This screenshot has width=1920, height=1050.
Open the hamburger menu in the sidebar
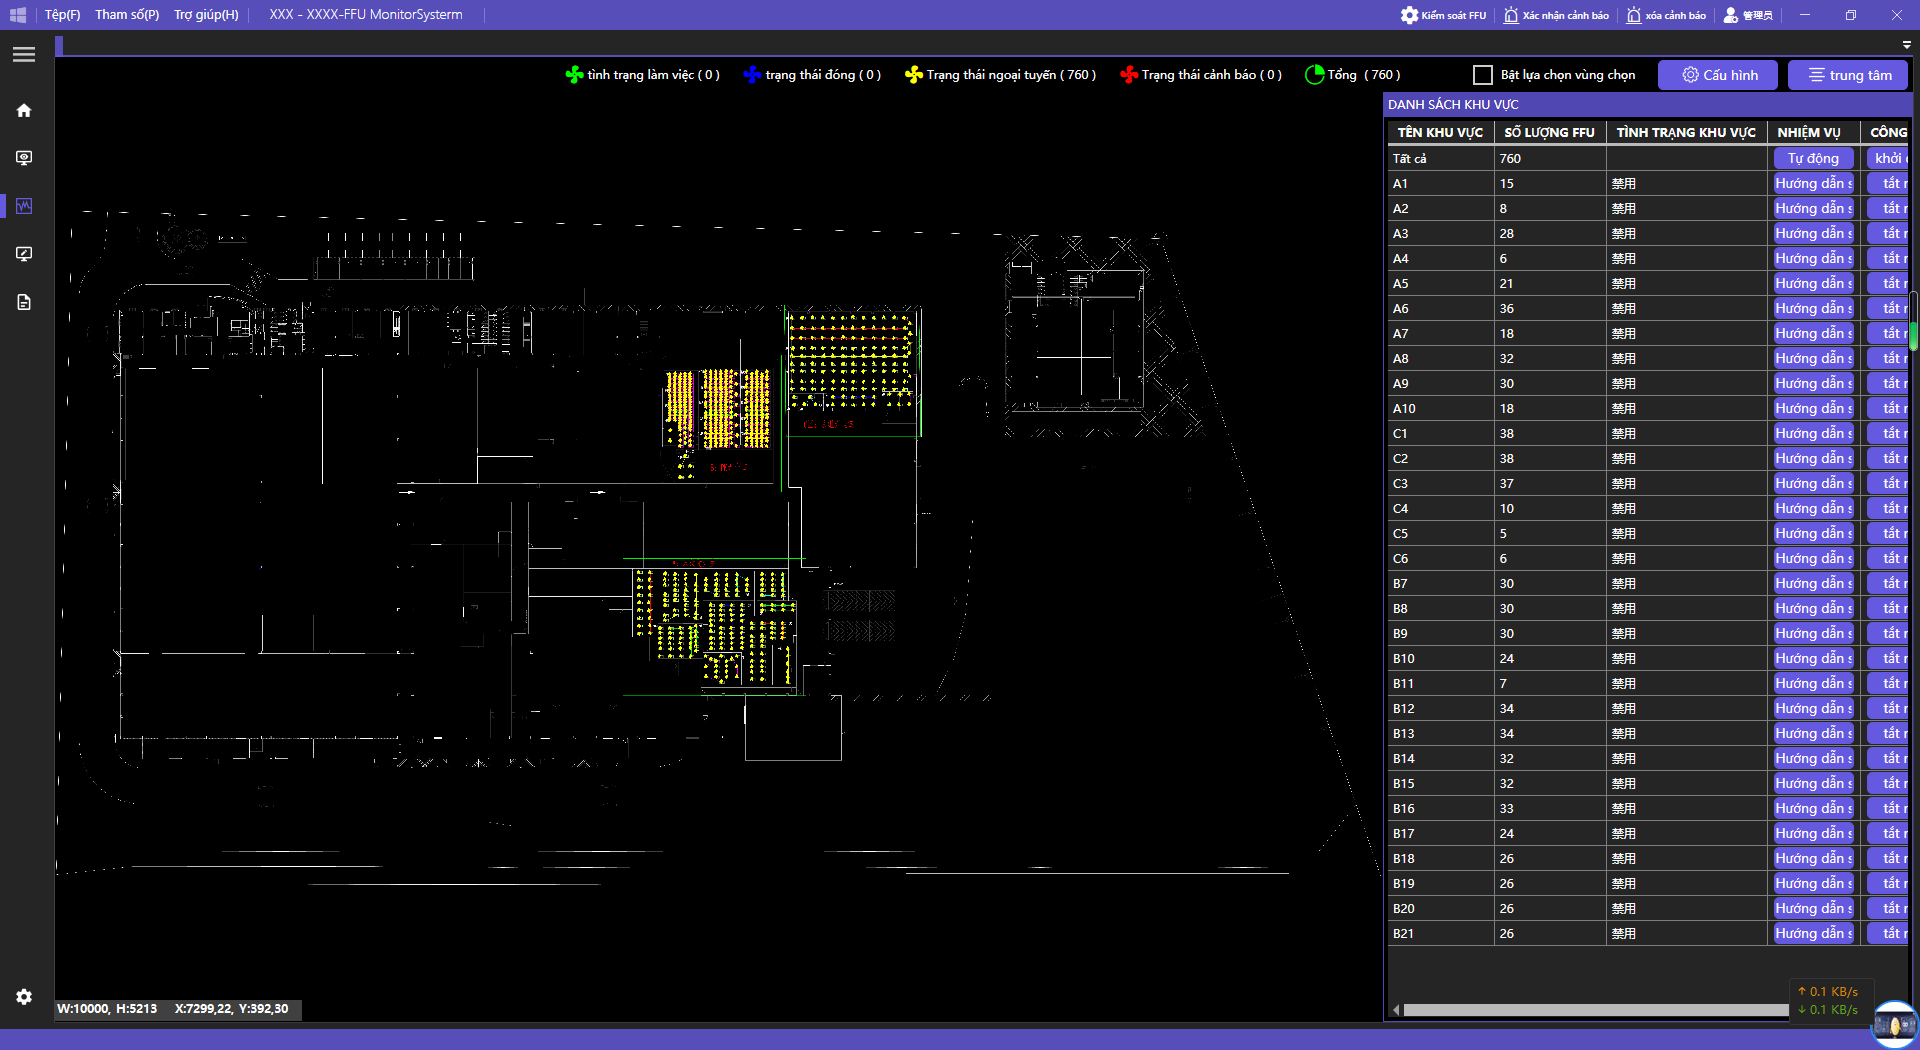click(x=24, y=55)
